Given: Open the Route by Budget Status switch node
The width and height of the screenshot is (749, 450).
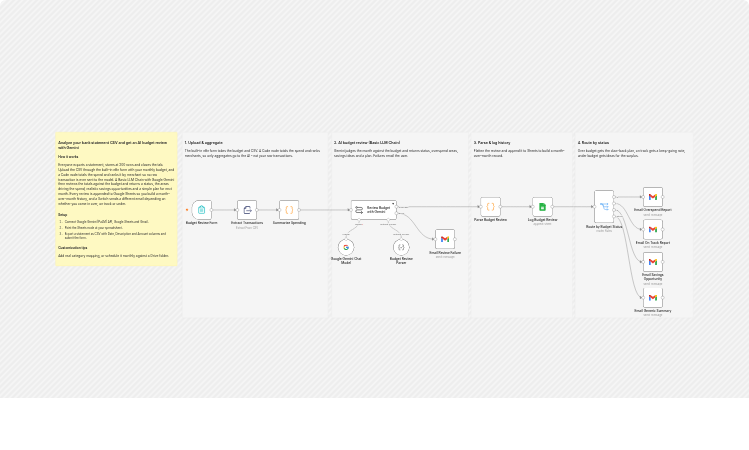Looking at the screenshot, I should pos(604,206).
